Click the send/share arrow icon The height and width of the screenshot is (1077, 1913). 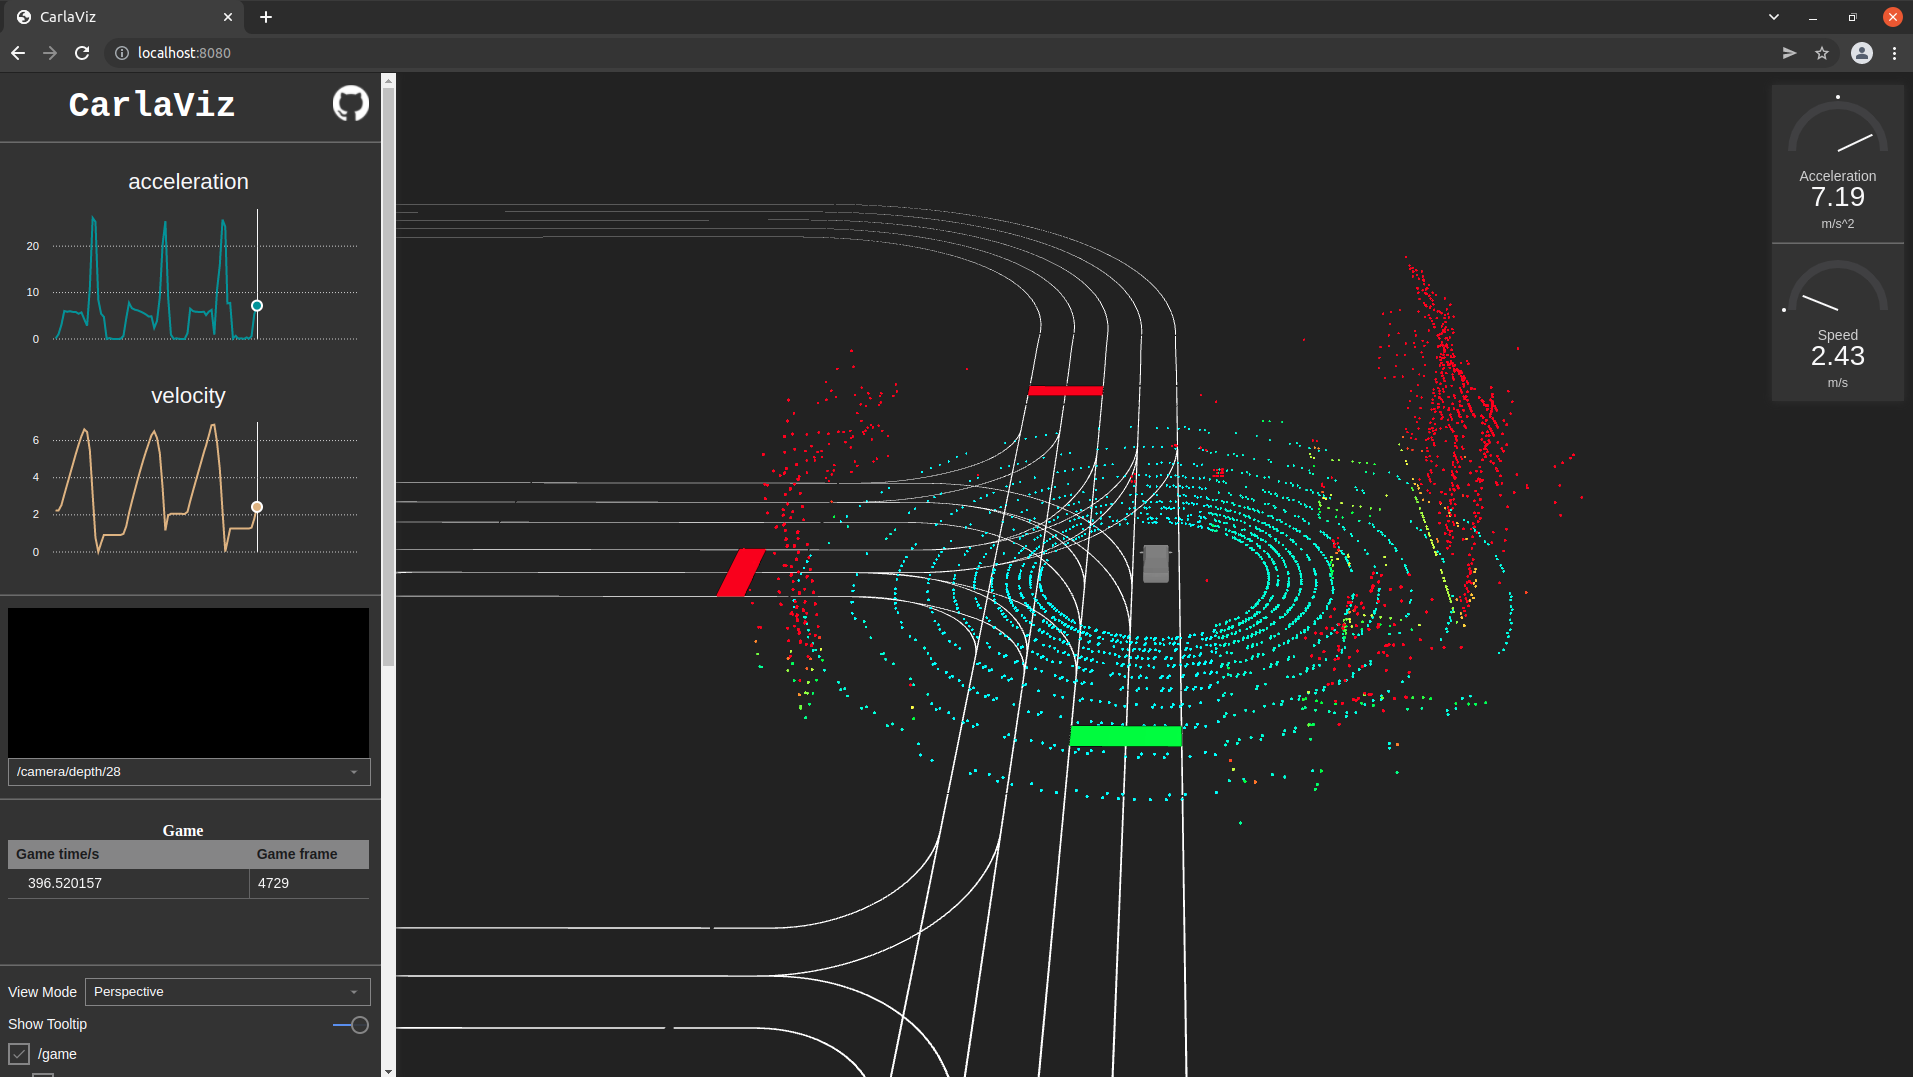(x=1789, y=53)
